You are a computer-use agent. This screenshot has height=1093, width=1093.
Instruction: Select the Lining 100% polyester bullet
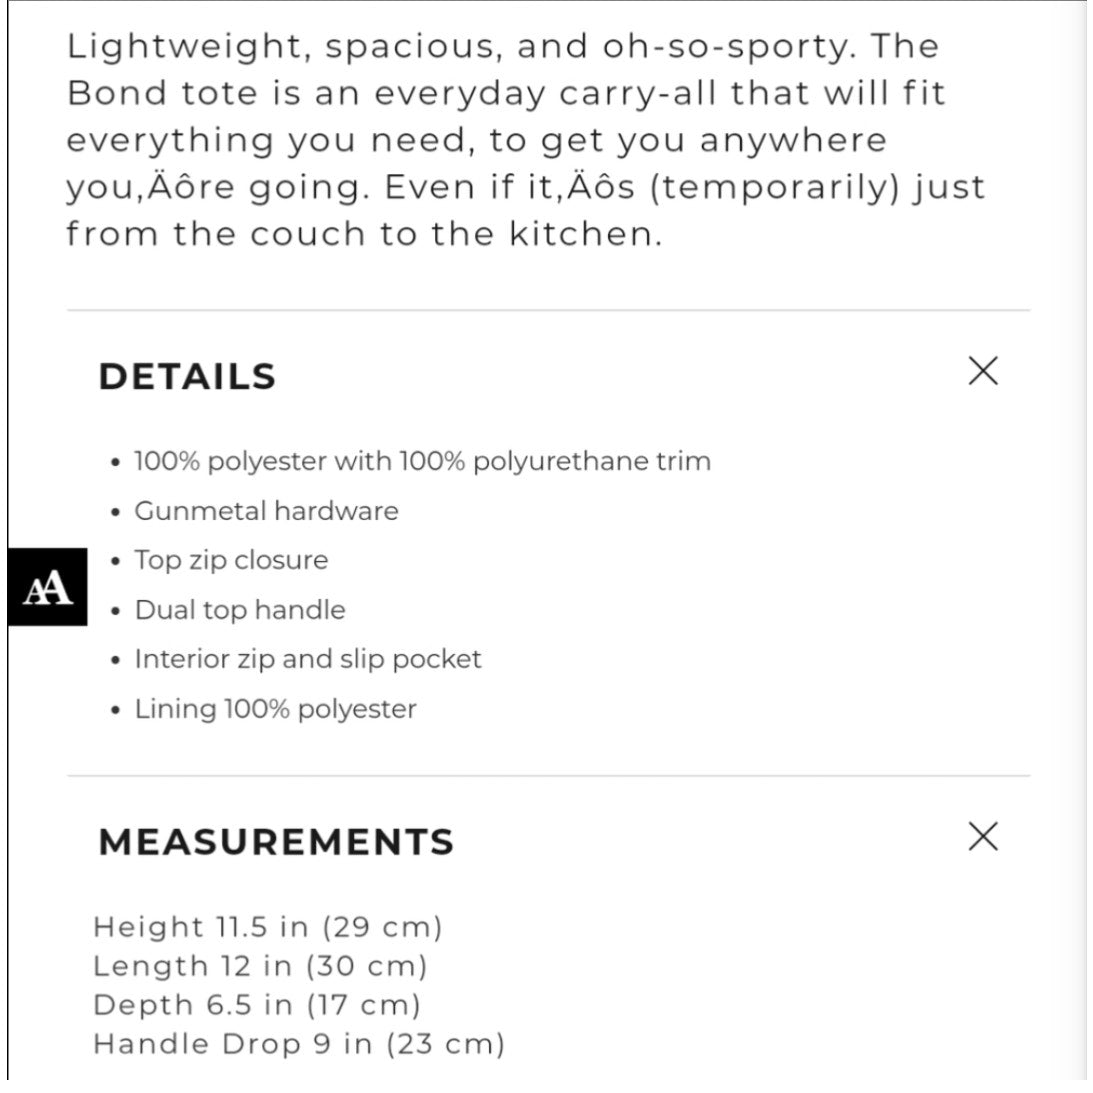(275, 709)
